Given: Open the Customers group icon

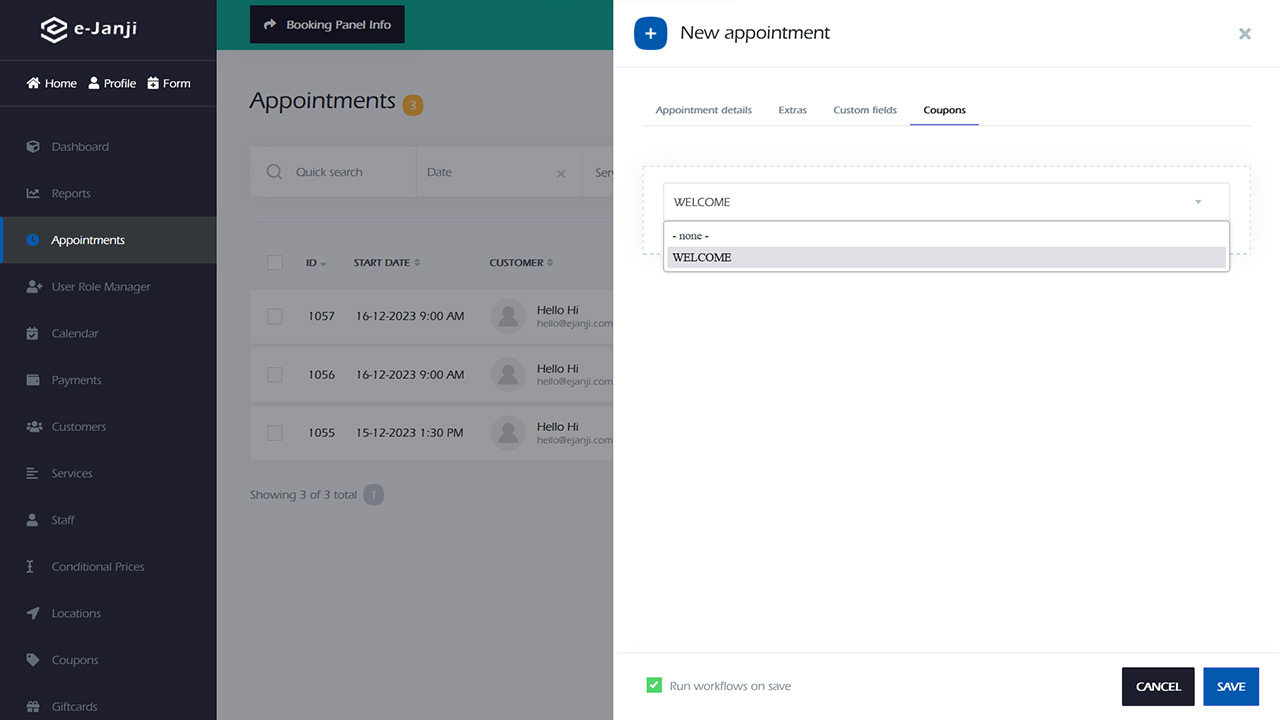Looking at the screenshot, I should [x=33, y=426].
